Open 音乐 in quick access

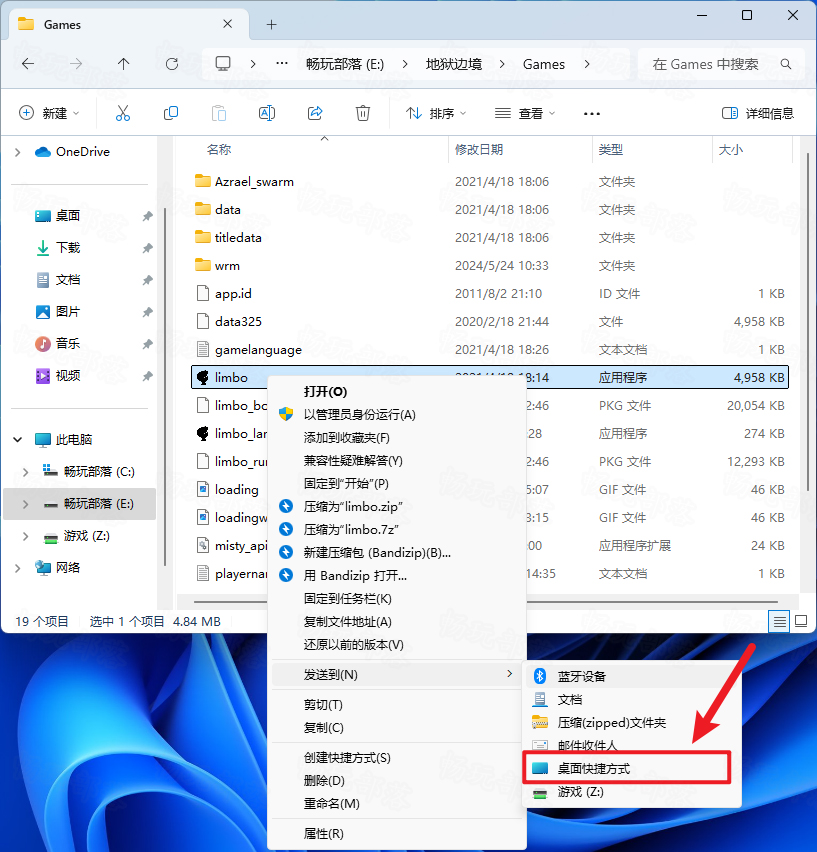click(67, 343)
